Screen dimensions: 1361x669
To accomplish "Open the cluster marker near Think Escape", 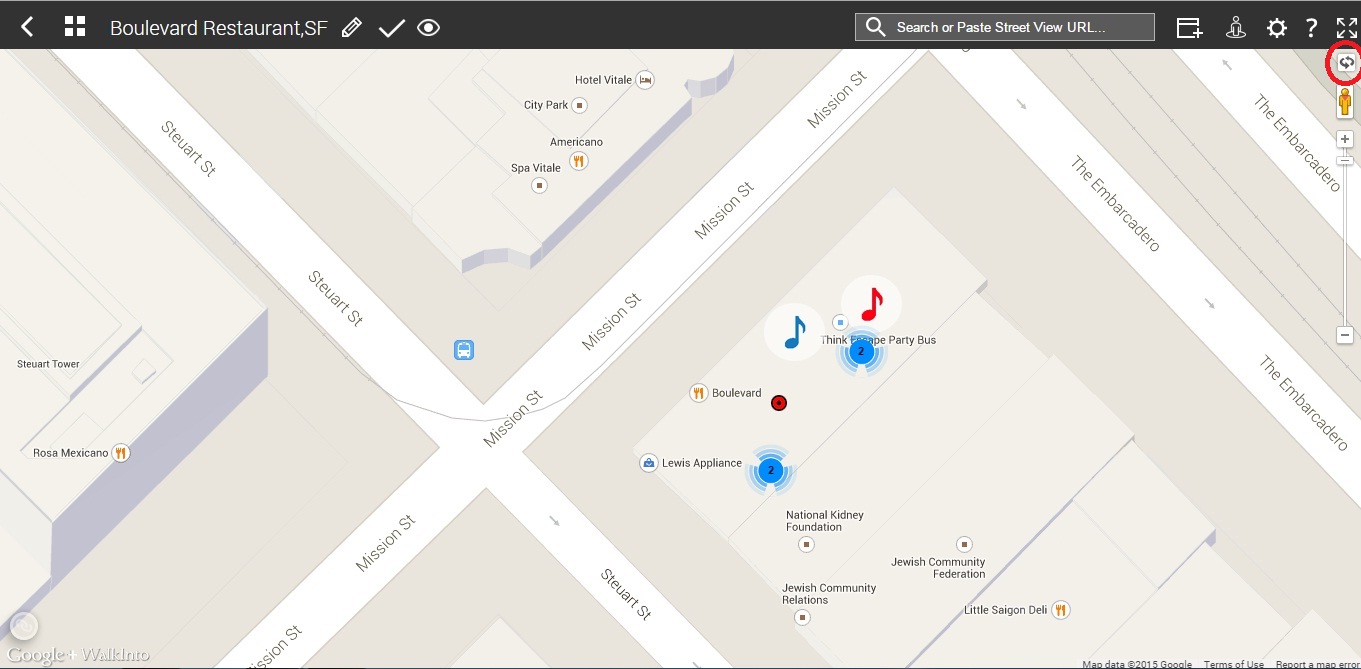I will point(860,352).
